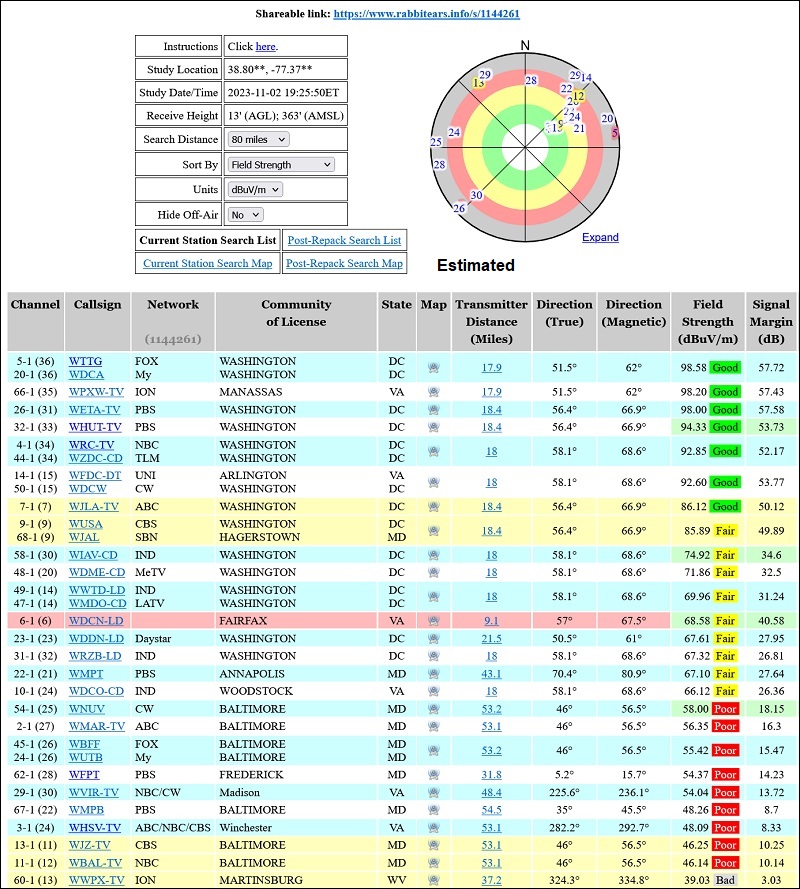Show the map icon for WFPT Frederick
The height and width of the screenshot is (889, 800).
pyautogui.click(x=433, y=775)
